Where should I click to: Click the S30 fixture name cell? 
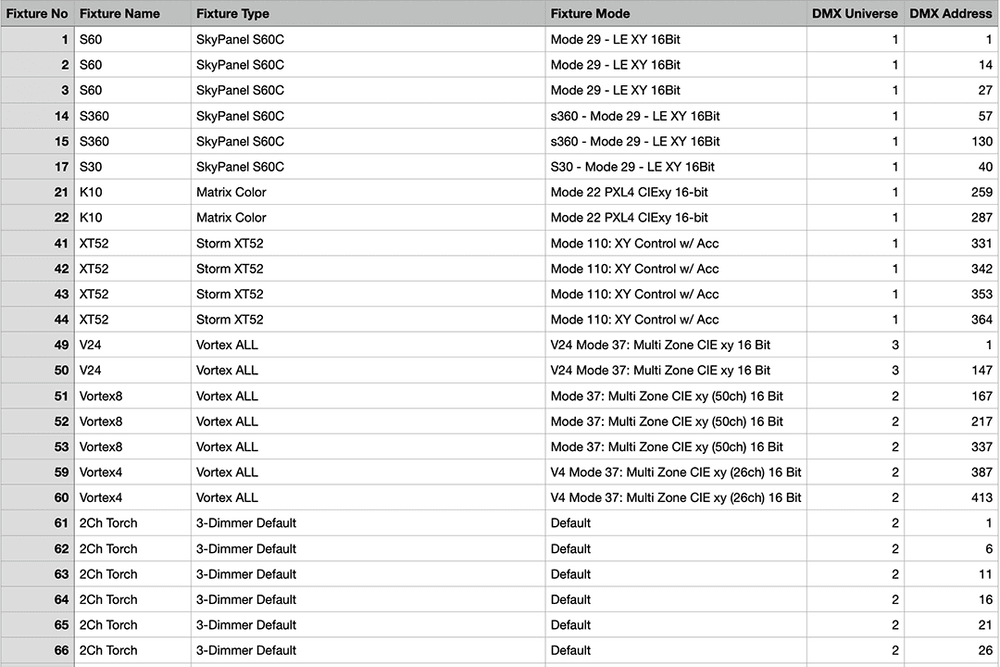[132, 167]
